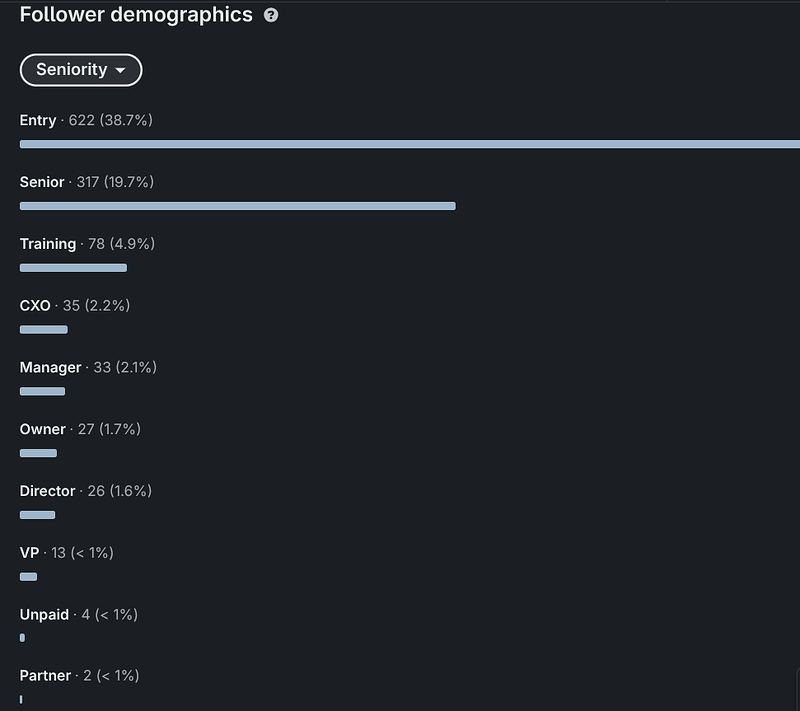The height and width of the screenshot is (711, 800).
Task: Select the Manager seniority label
Action: [51, 367]
